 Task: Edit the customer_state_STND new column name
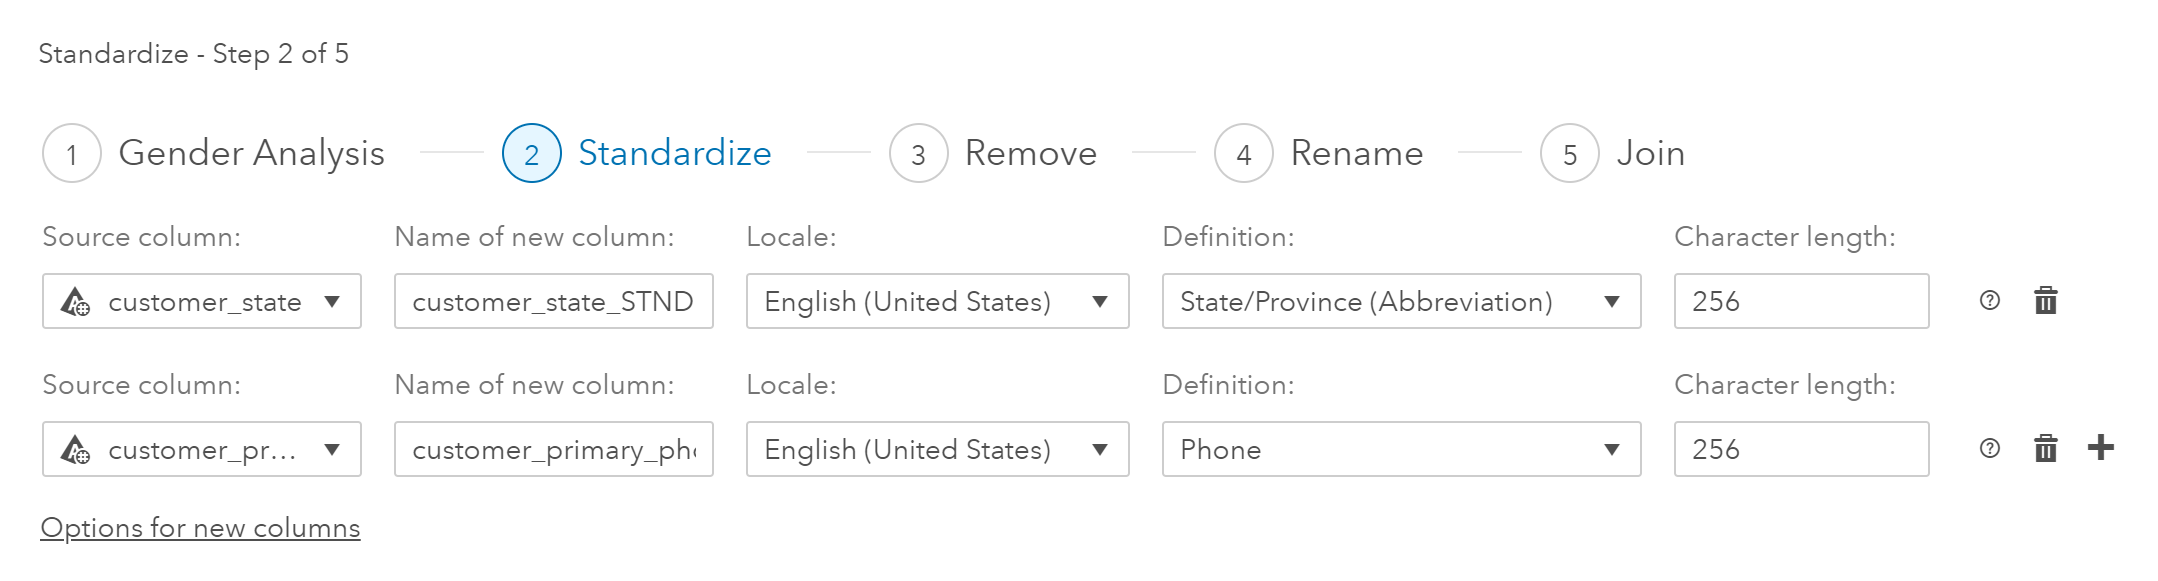(553, 301)
